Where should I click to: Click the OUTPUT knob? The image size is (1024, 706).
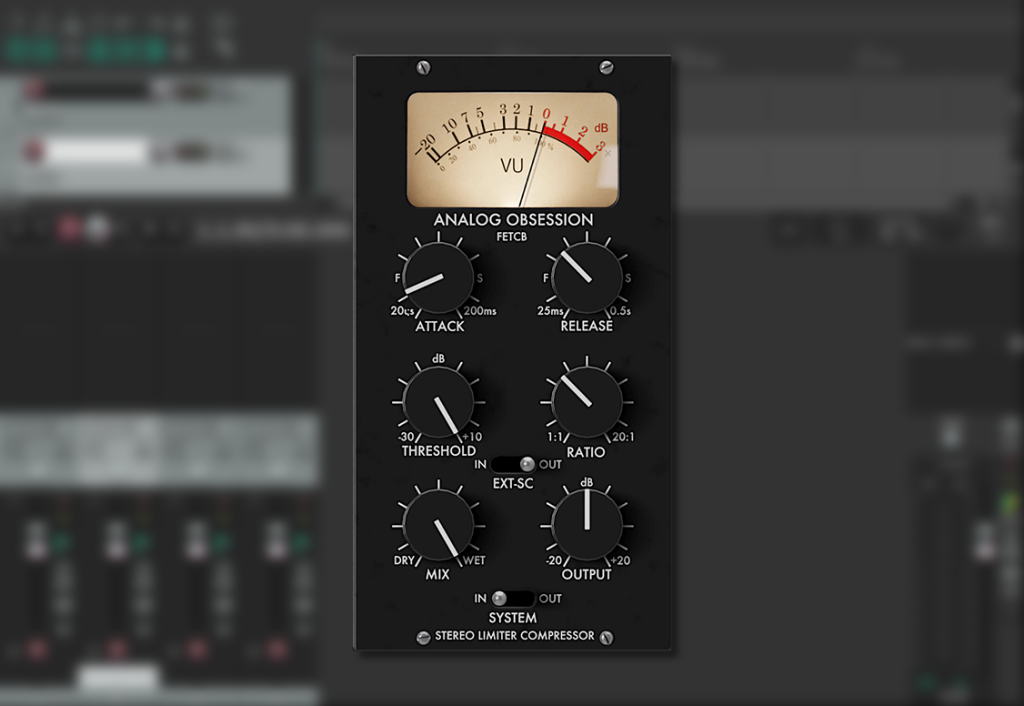pyautogui.click(x=586, y=528)
